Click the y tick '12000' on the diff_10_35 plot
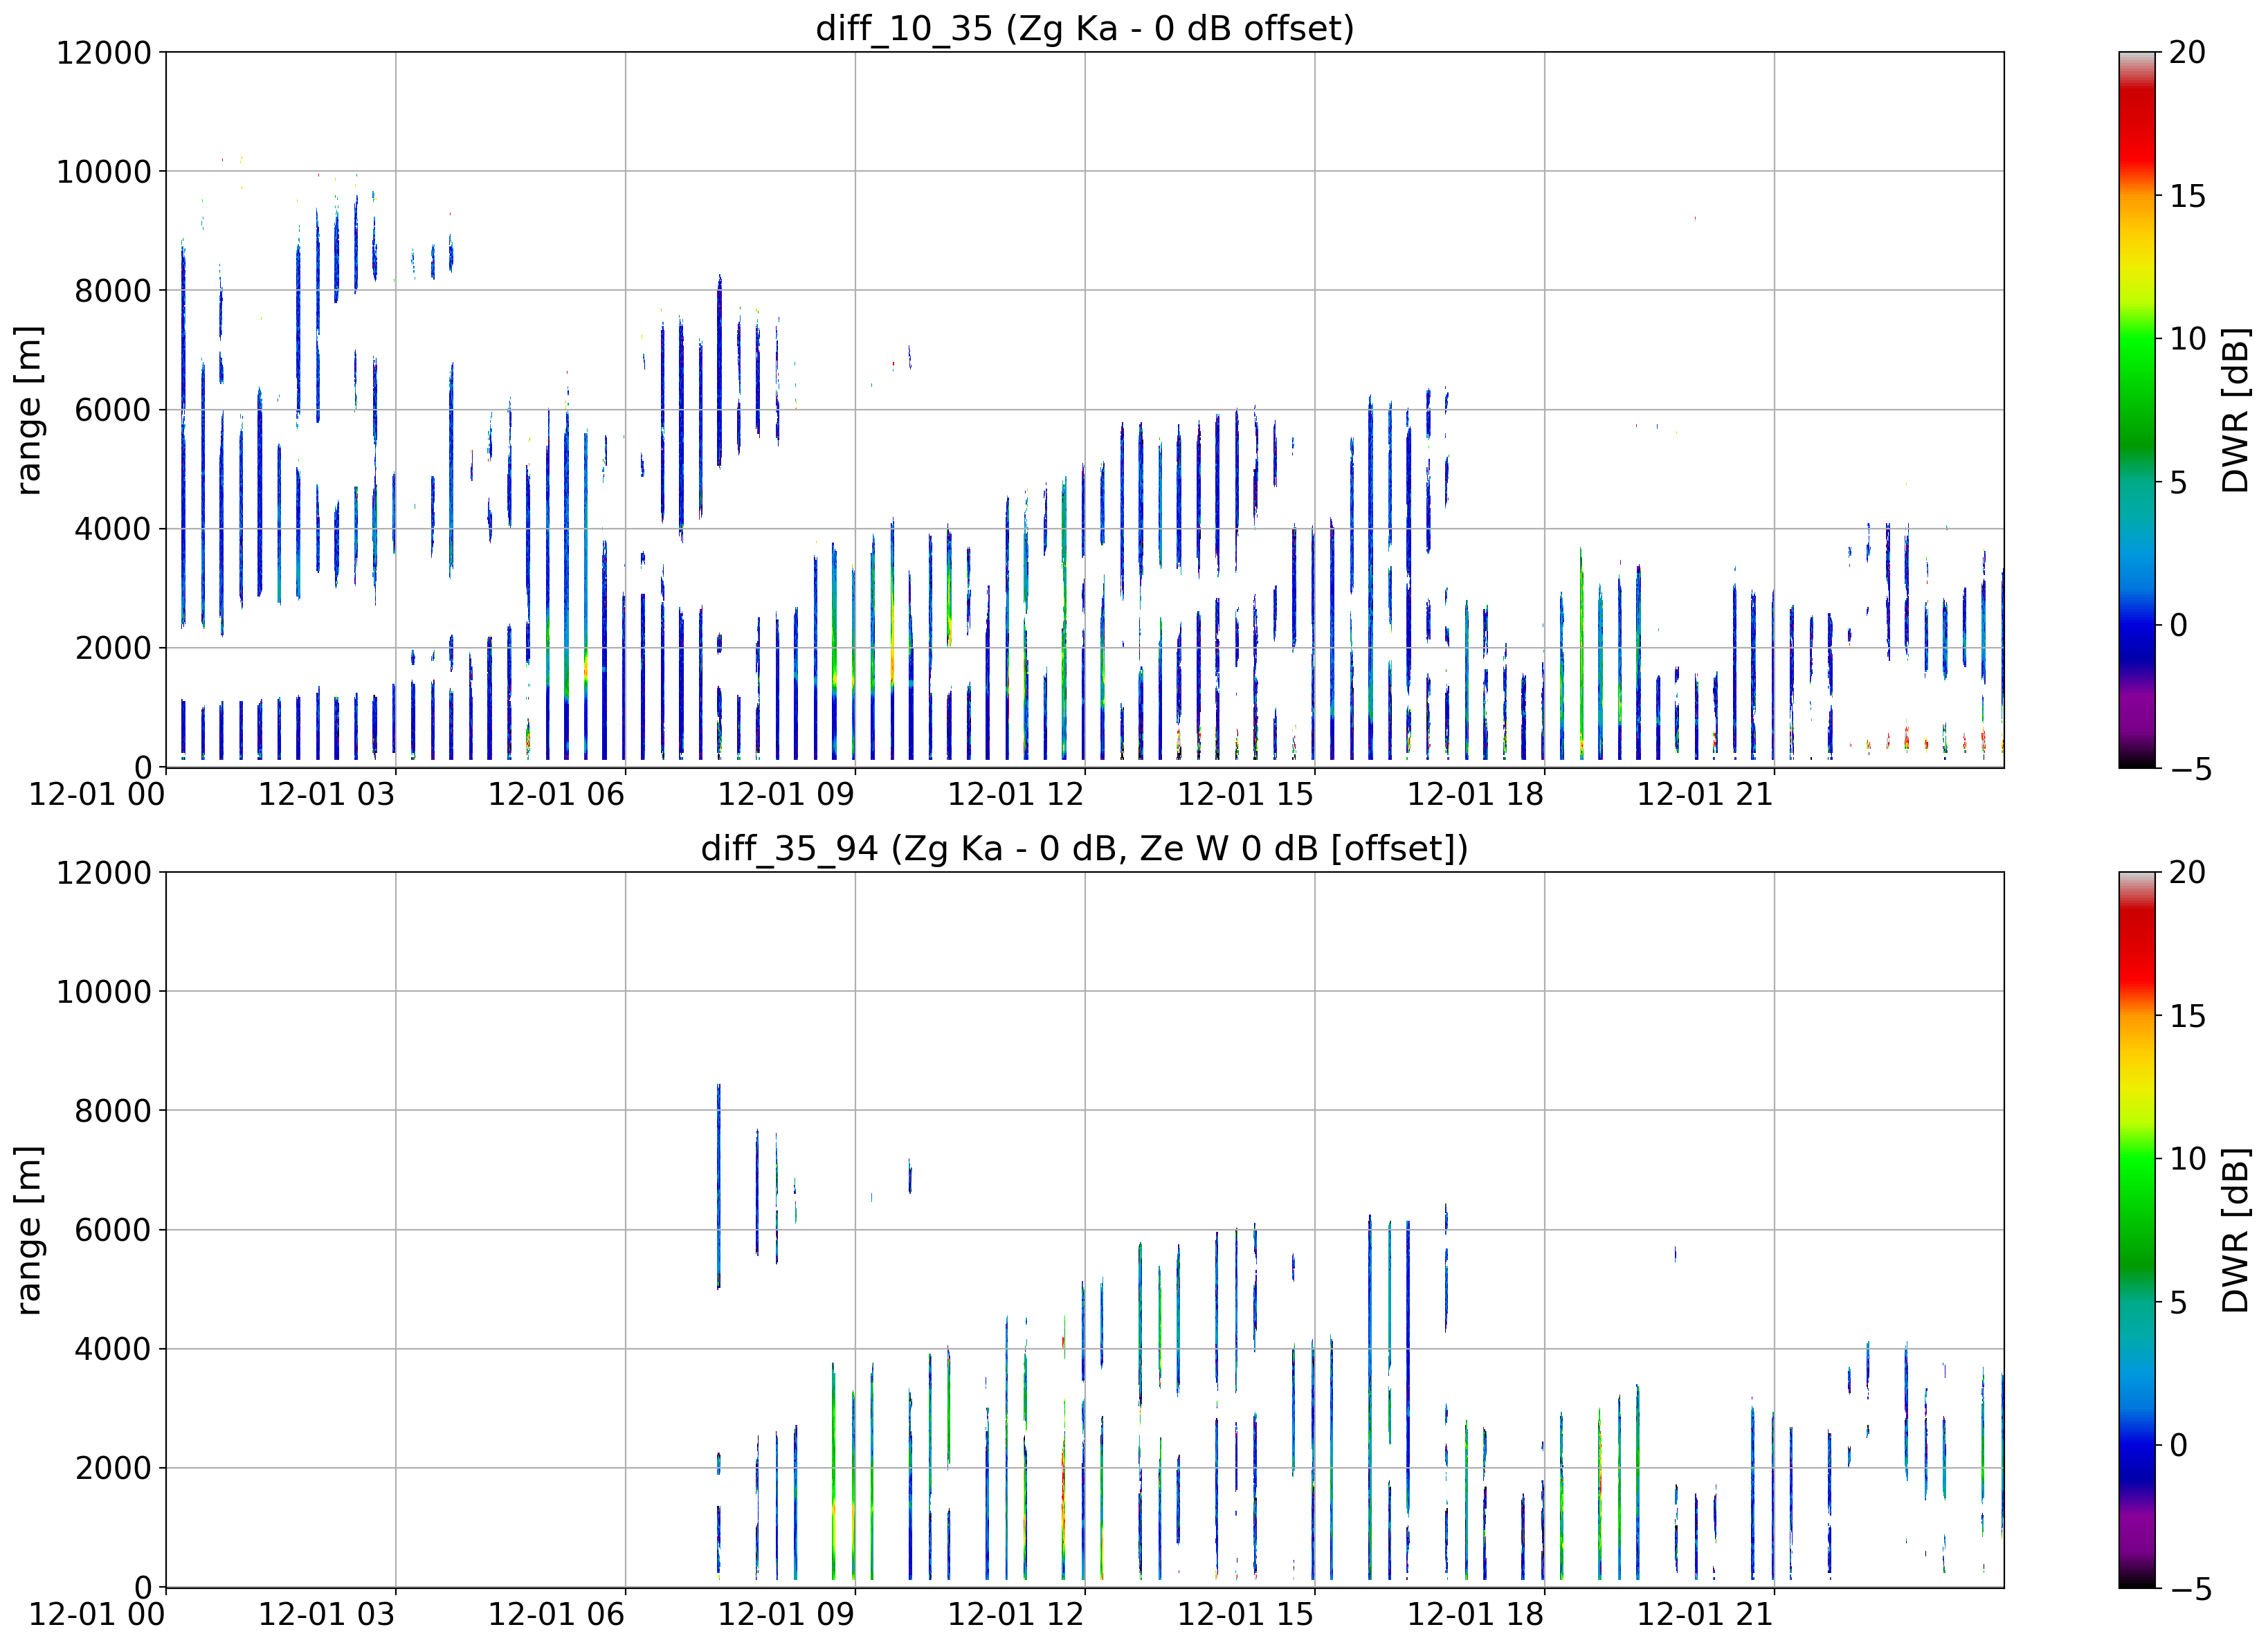 point(104,52)
